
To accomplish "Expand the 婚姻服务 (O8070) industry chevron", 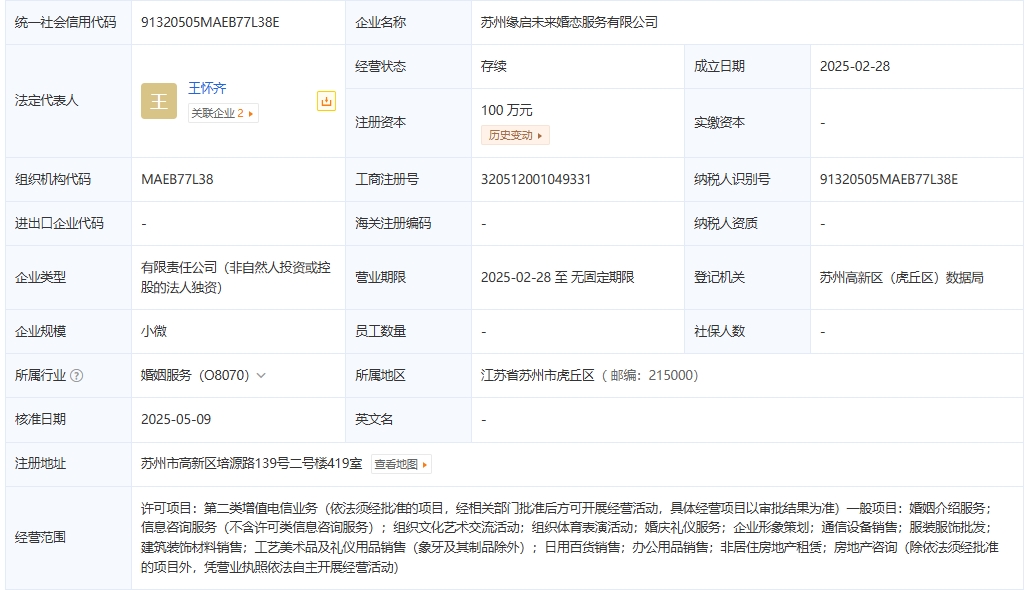I will tap(262, 376).
